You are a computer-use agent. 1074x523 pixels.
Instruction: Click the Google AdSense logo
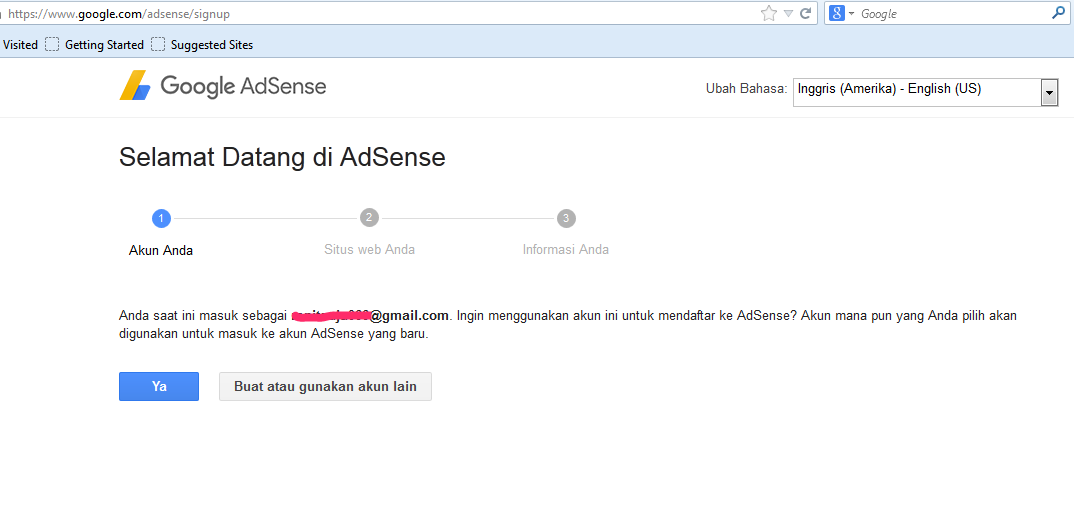pos(223,86)
